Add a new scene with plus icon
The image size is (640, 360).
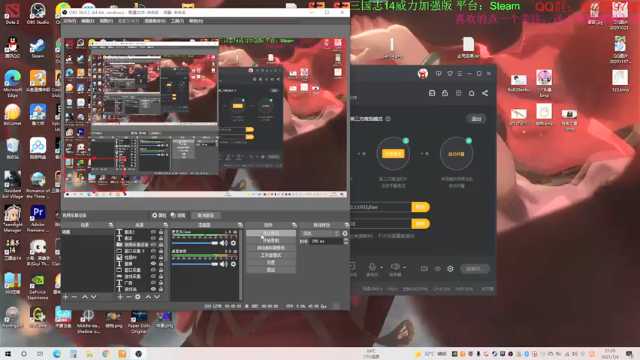66,297
